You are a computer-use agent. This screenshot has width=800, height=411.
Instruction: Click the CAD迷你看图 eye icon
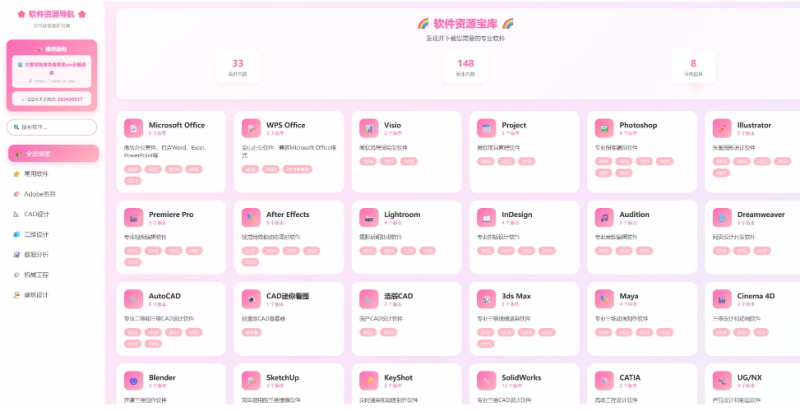[251, 299]
